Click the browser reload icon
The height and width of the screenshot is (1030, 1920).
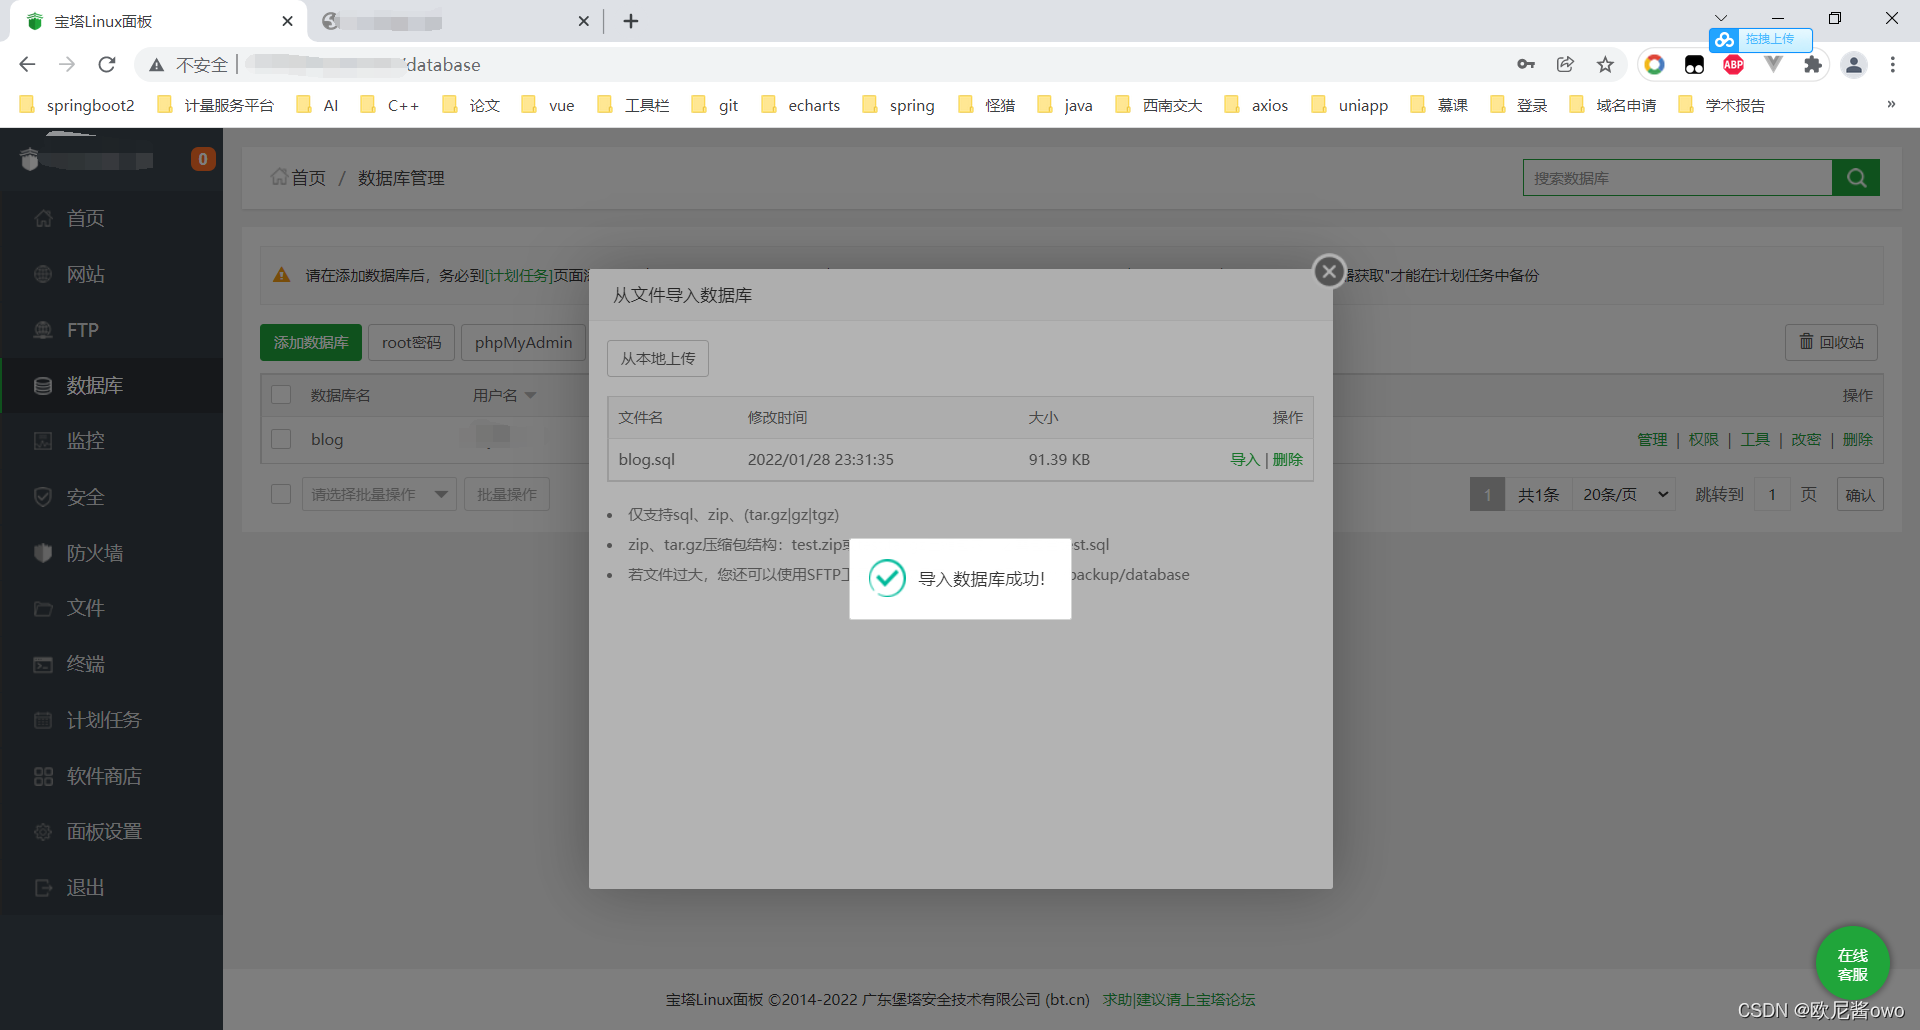107,65
